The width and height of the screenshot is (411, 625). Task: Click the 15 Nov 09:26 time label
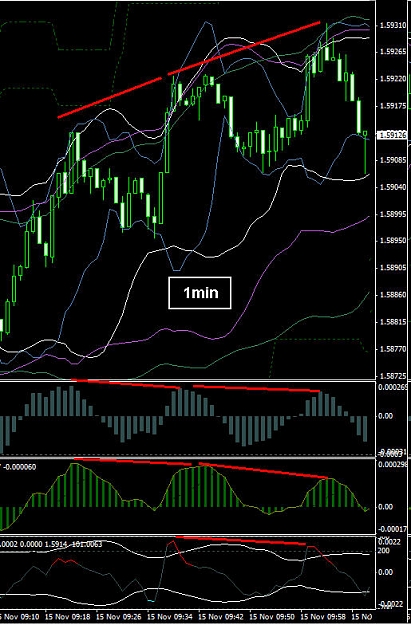tap(119, 616)
